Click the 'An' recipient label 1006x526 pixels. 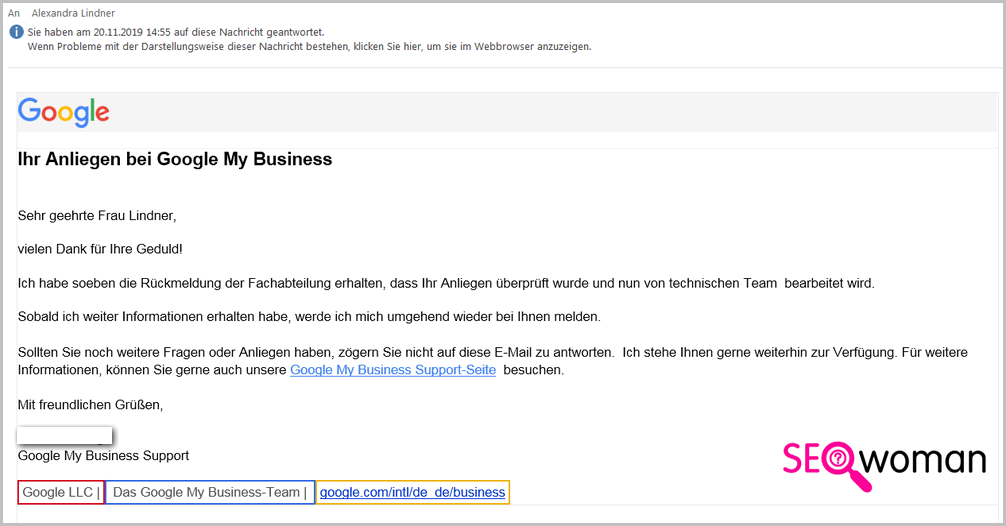coord(14,13)
